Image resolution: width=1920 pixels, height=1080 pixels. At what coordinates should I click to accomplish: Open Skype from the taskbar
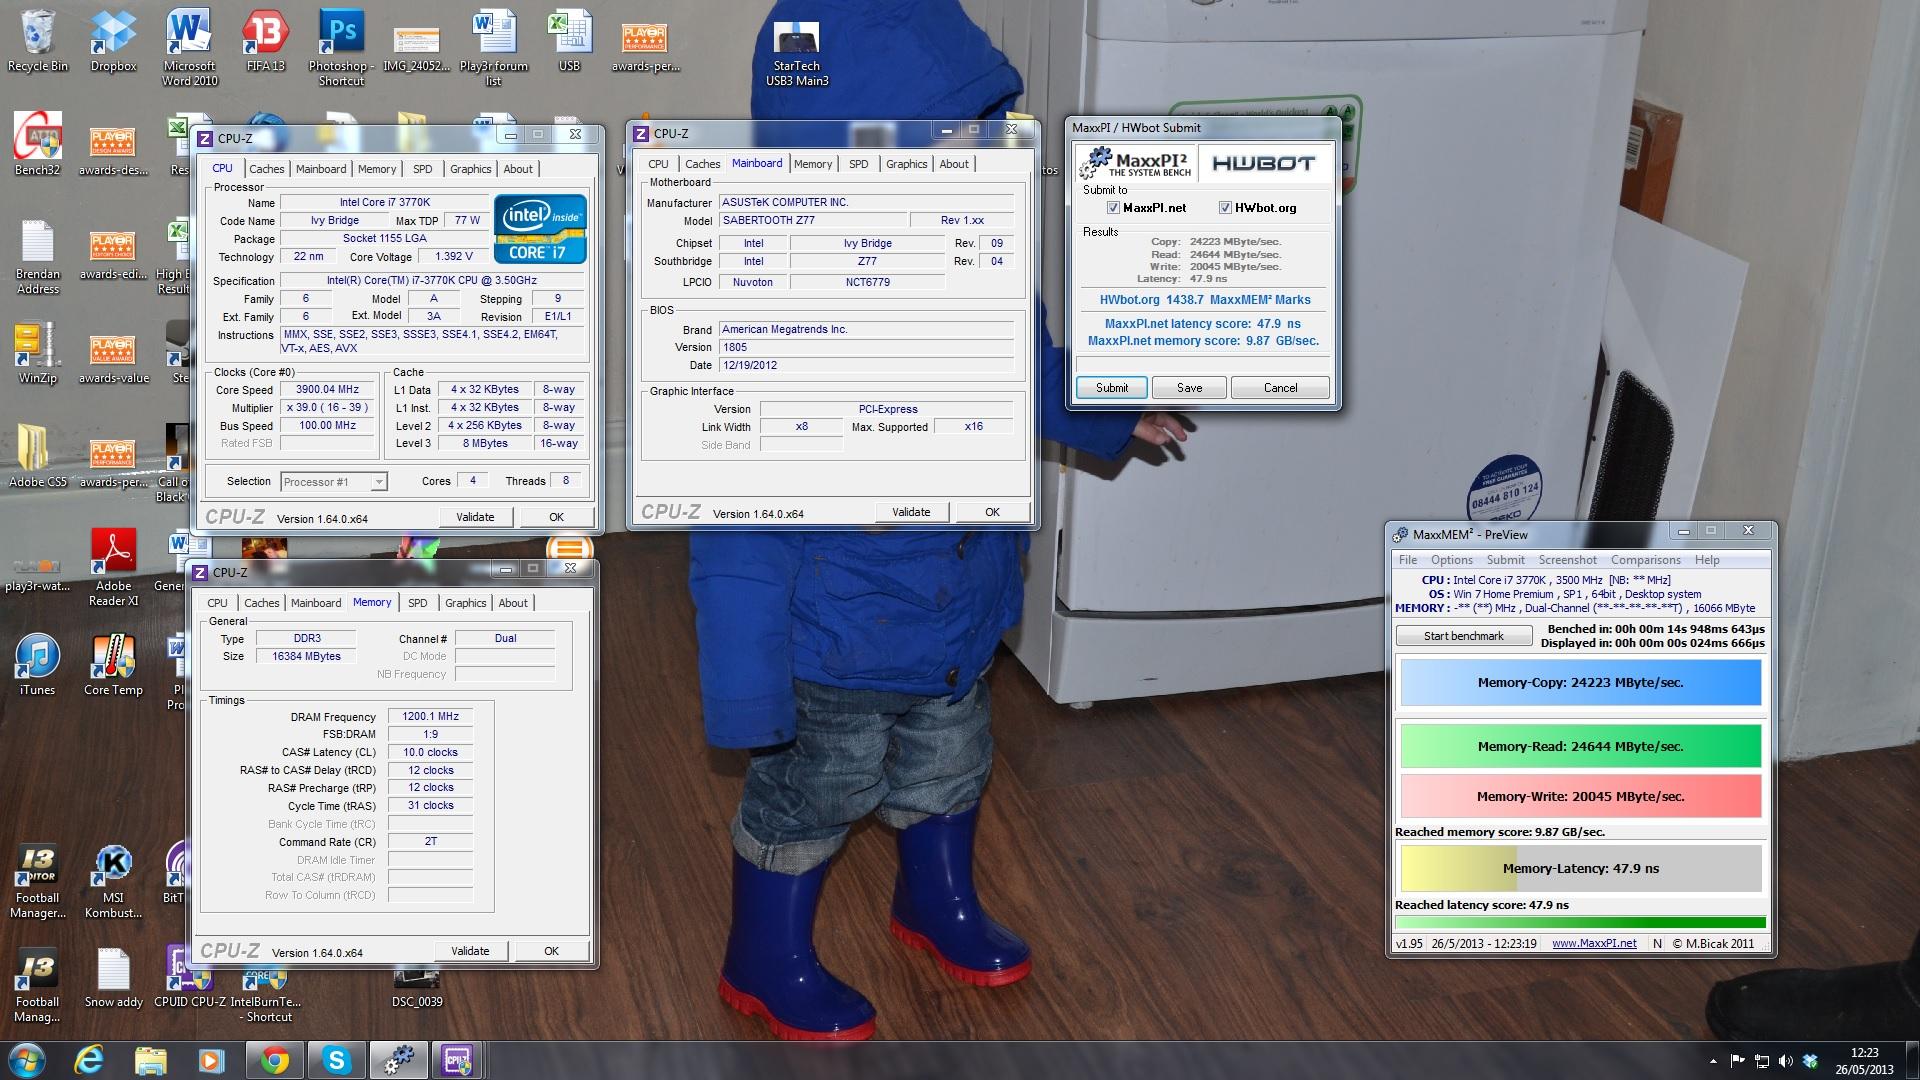(x=336, y=1060)
